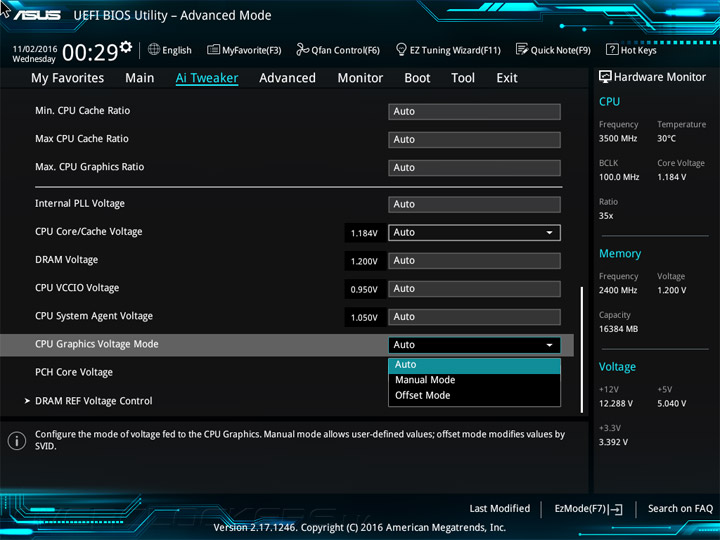720x540 pixels.
Task: Go to the Monitor tab
Action: click(360, 78)
